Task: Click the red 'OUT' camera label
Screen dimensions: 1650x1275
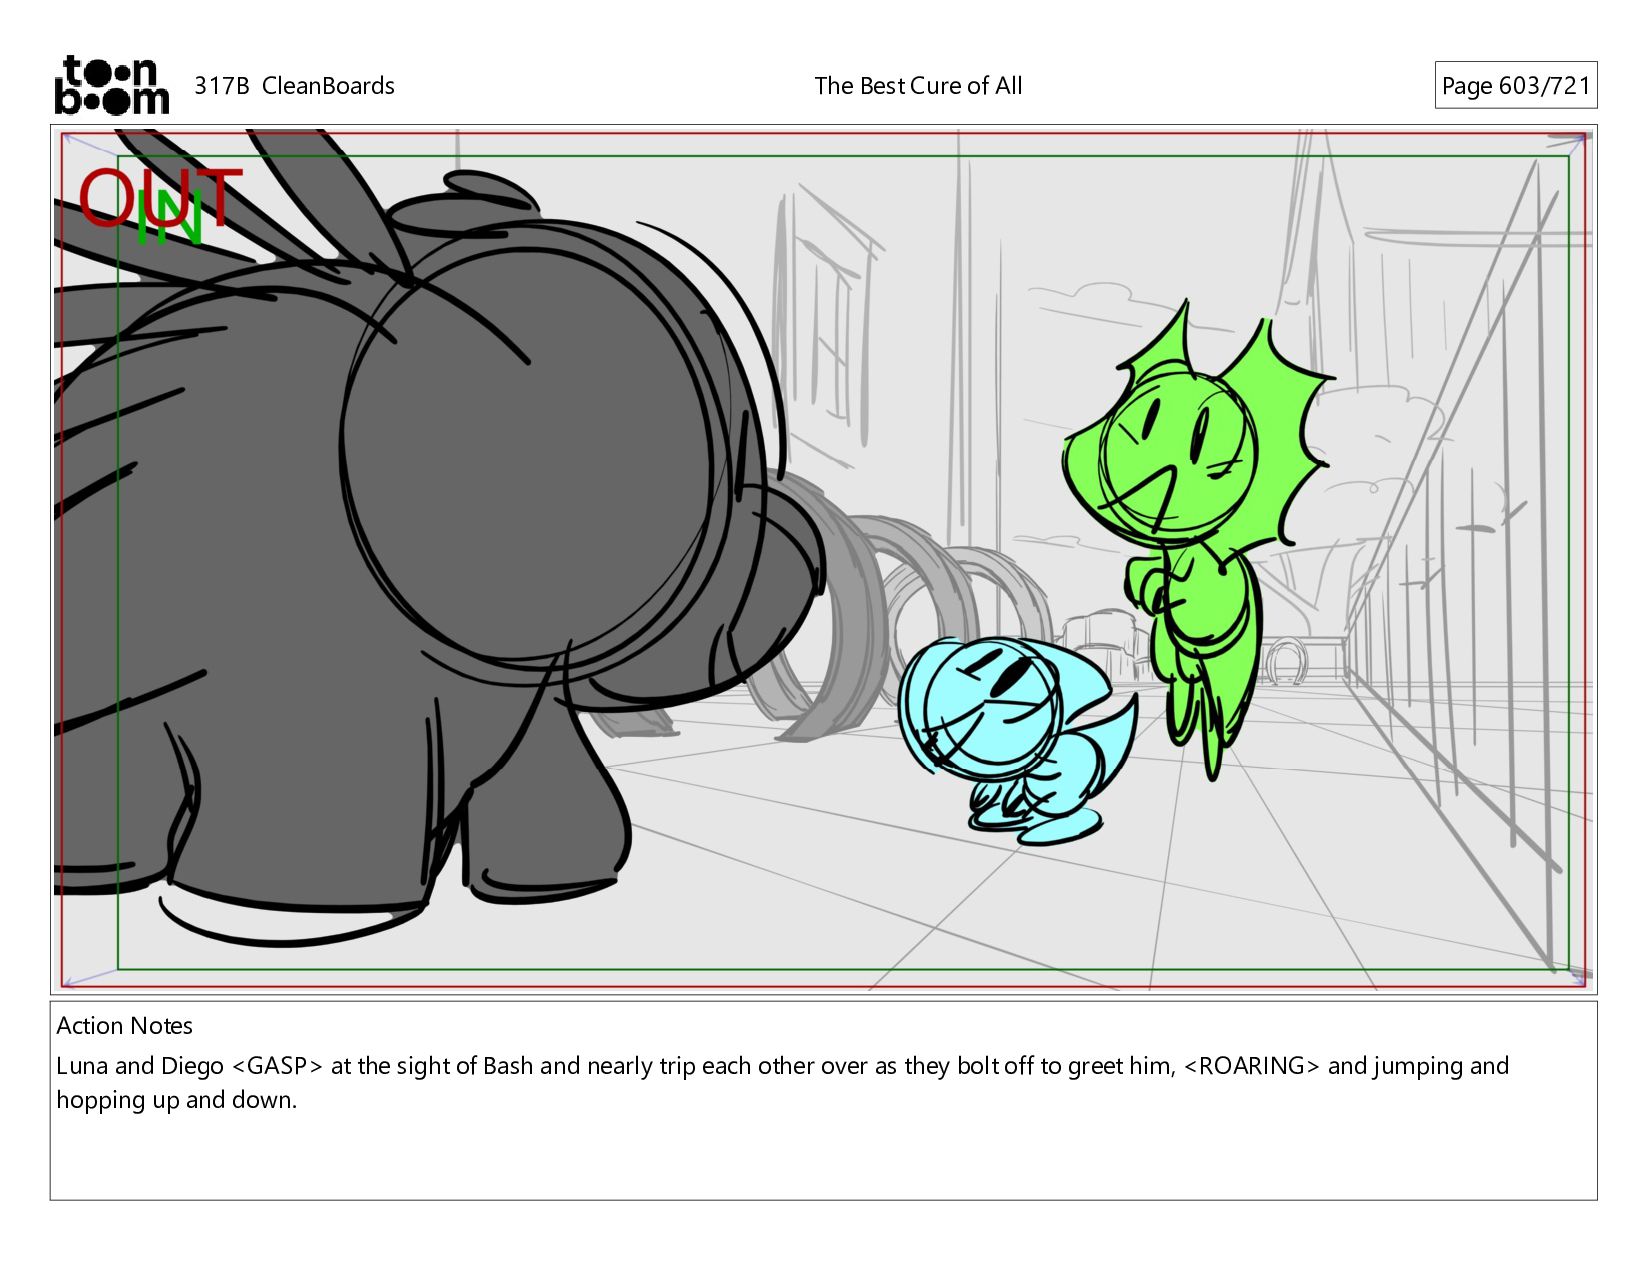Action: coord(160,198)
